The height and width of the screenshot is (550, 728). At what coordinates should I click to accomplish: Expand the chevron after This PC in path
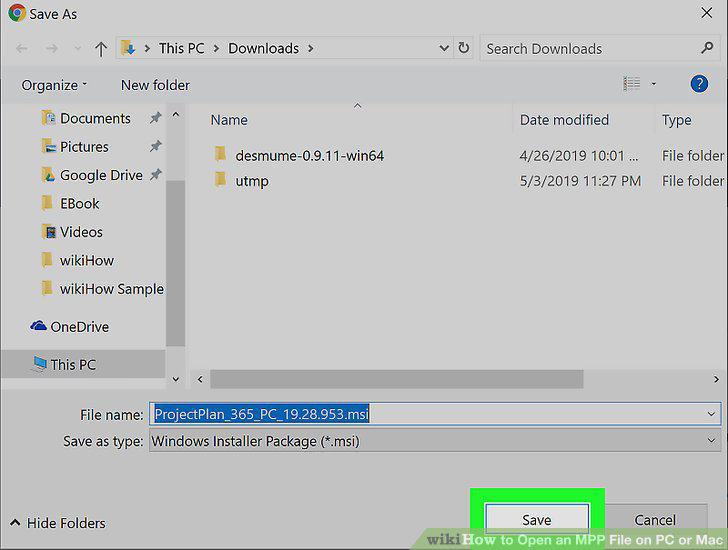click(216, 48)
